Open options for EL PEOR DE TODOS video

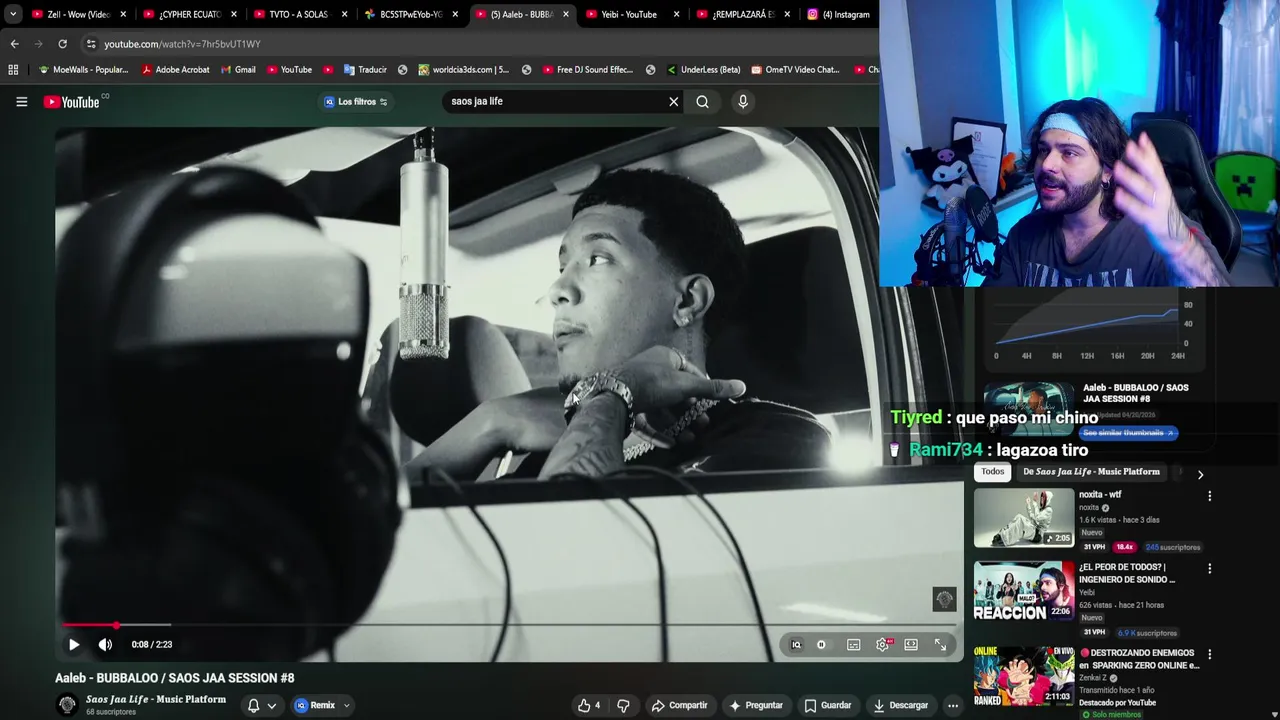1209,569
